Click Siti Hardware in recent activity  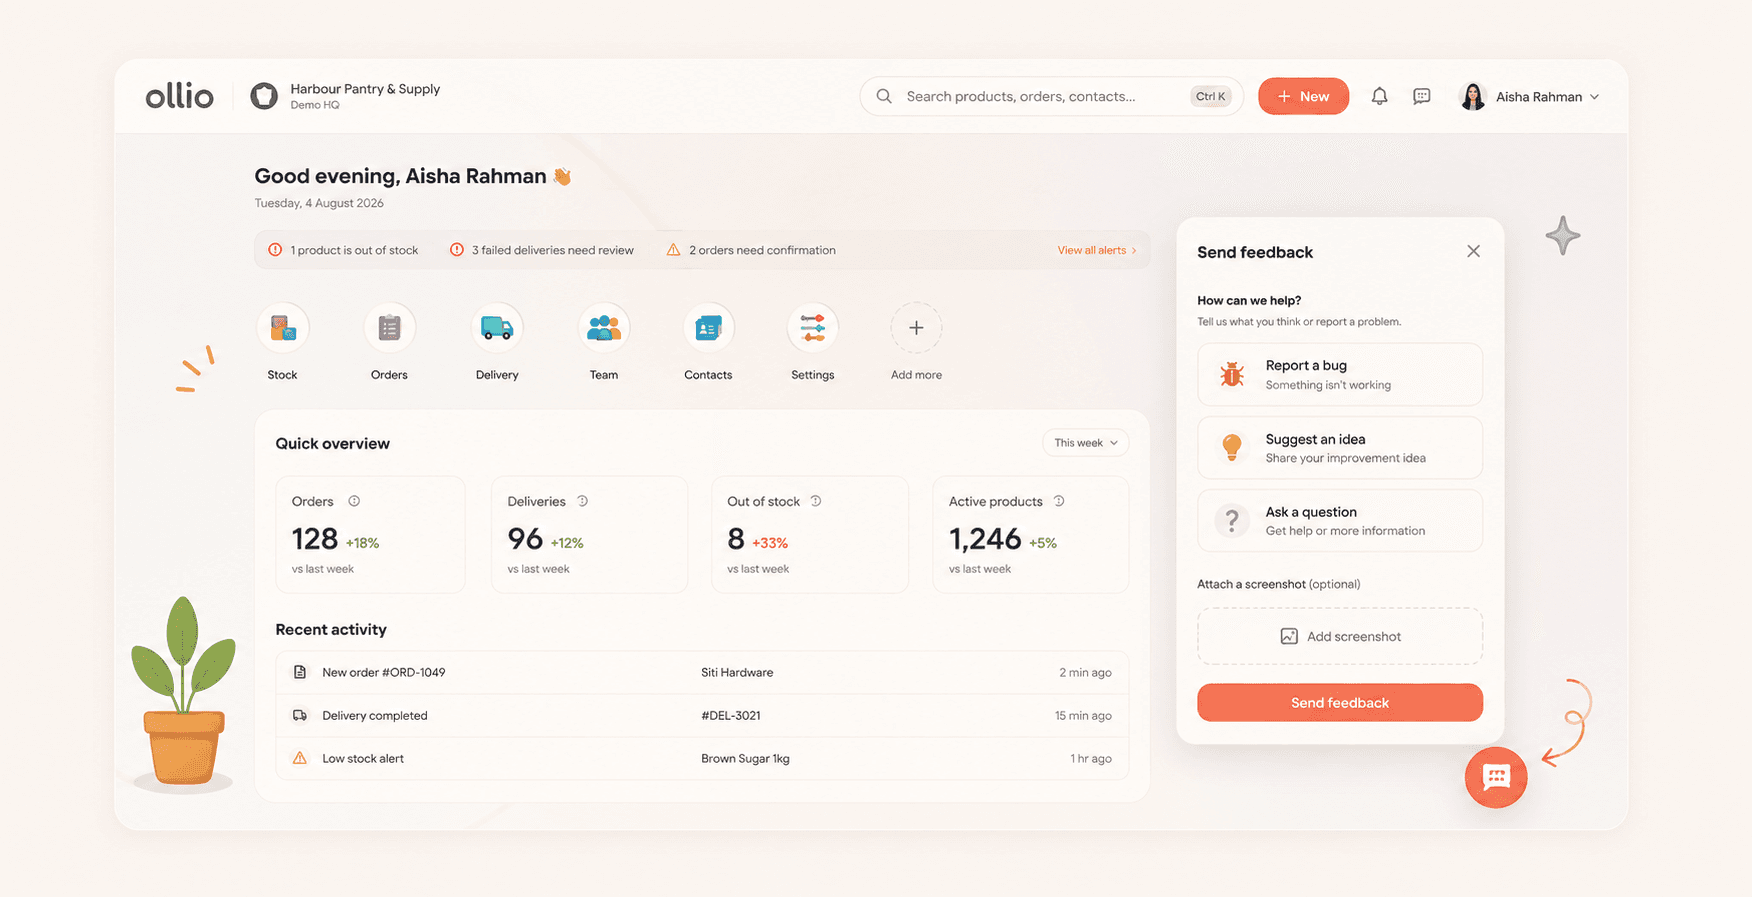[x=737, y=672]
